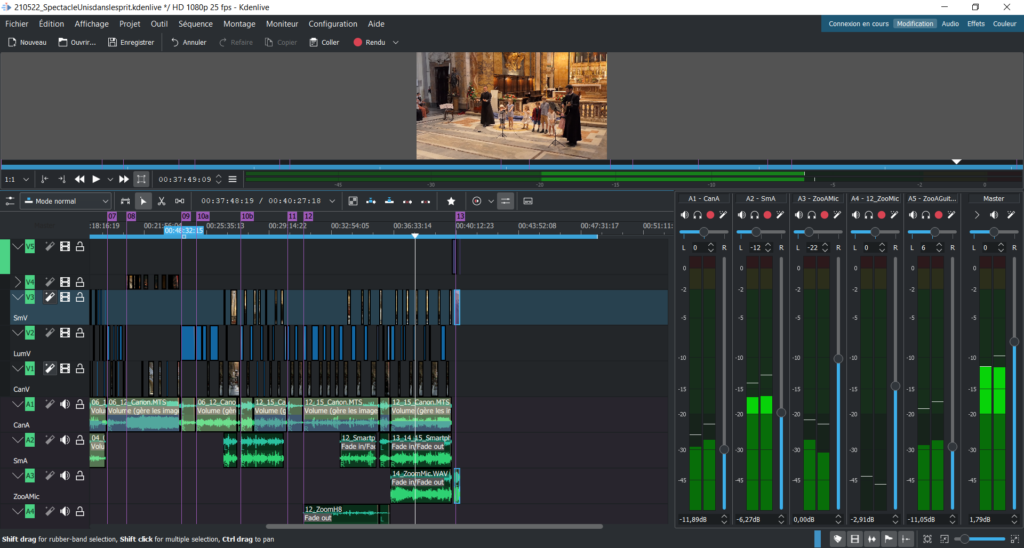Open effects wand for A4 mixer channel
This screenshot has width=1024, height=548.
point(894,215)
